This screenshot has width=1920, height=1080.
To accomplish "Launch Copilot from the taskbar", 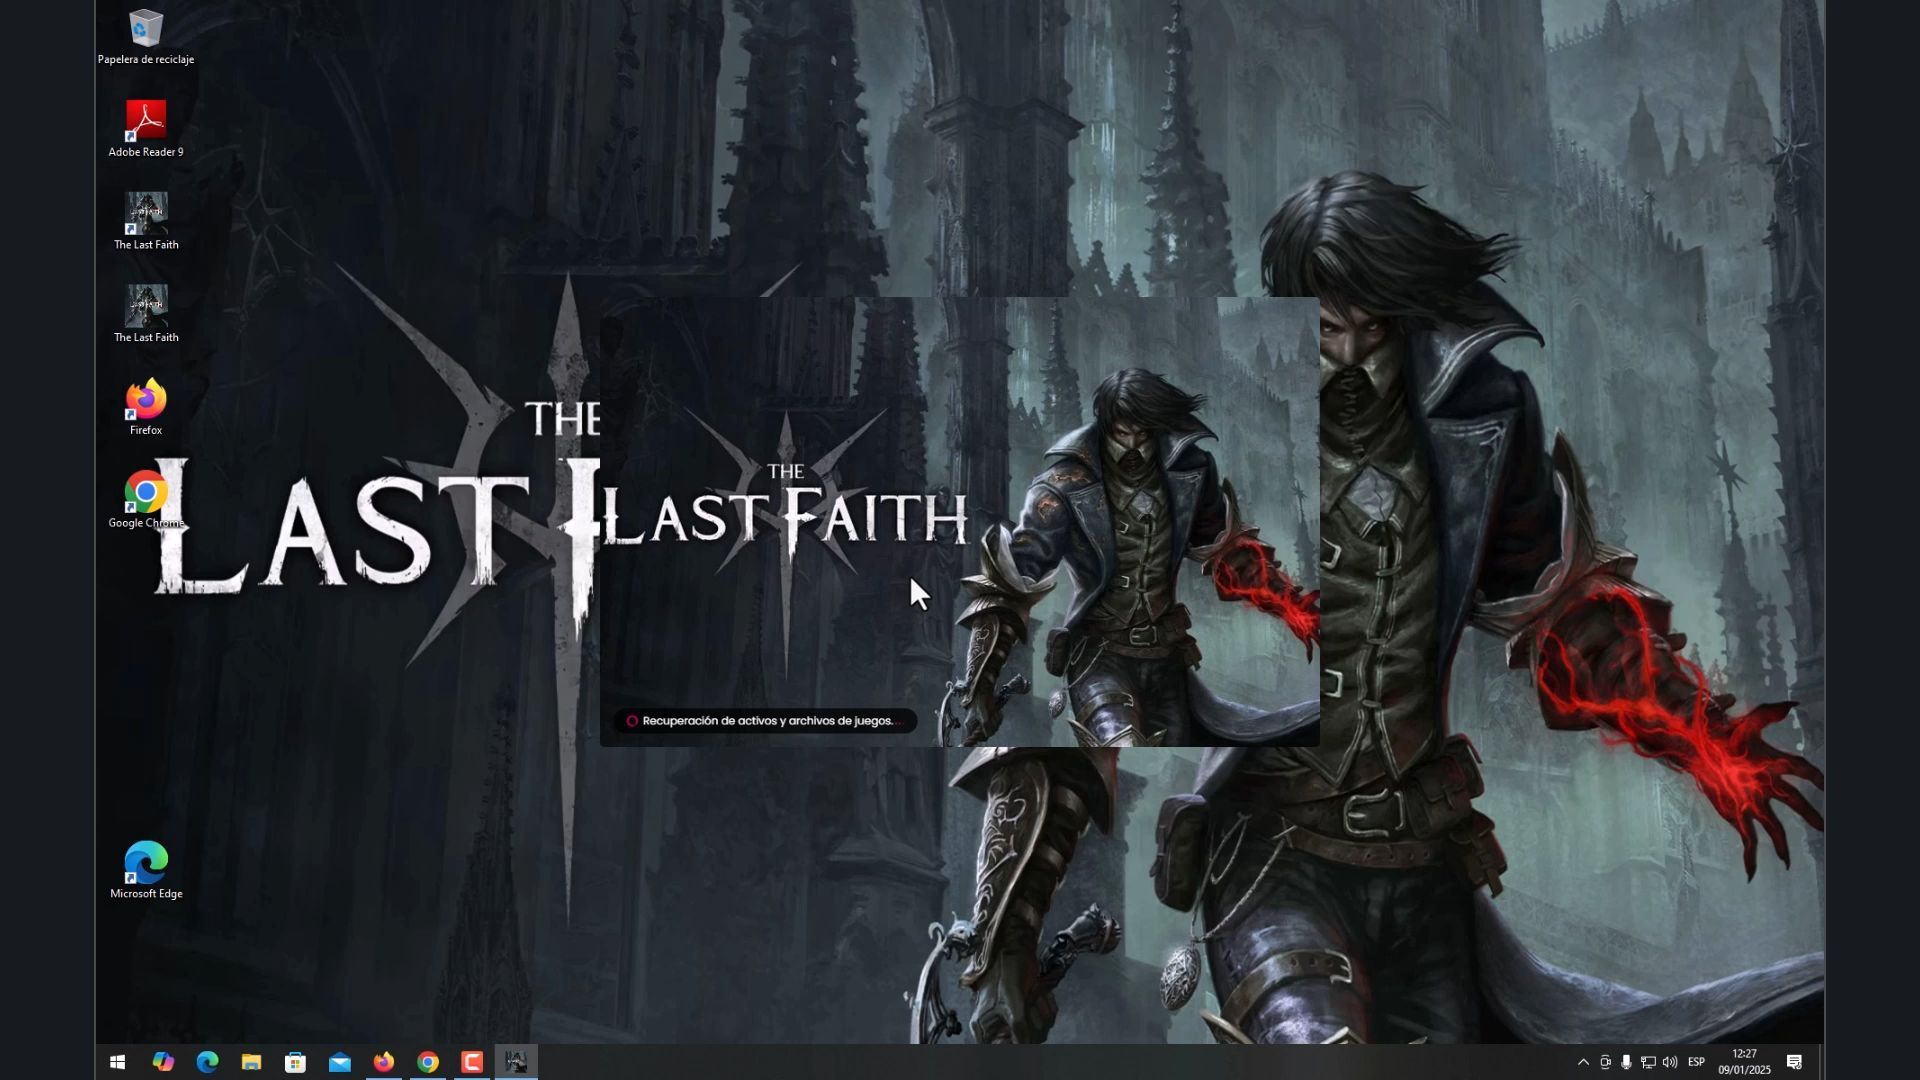I will coord(163,1062).
